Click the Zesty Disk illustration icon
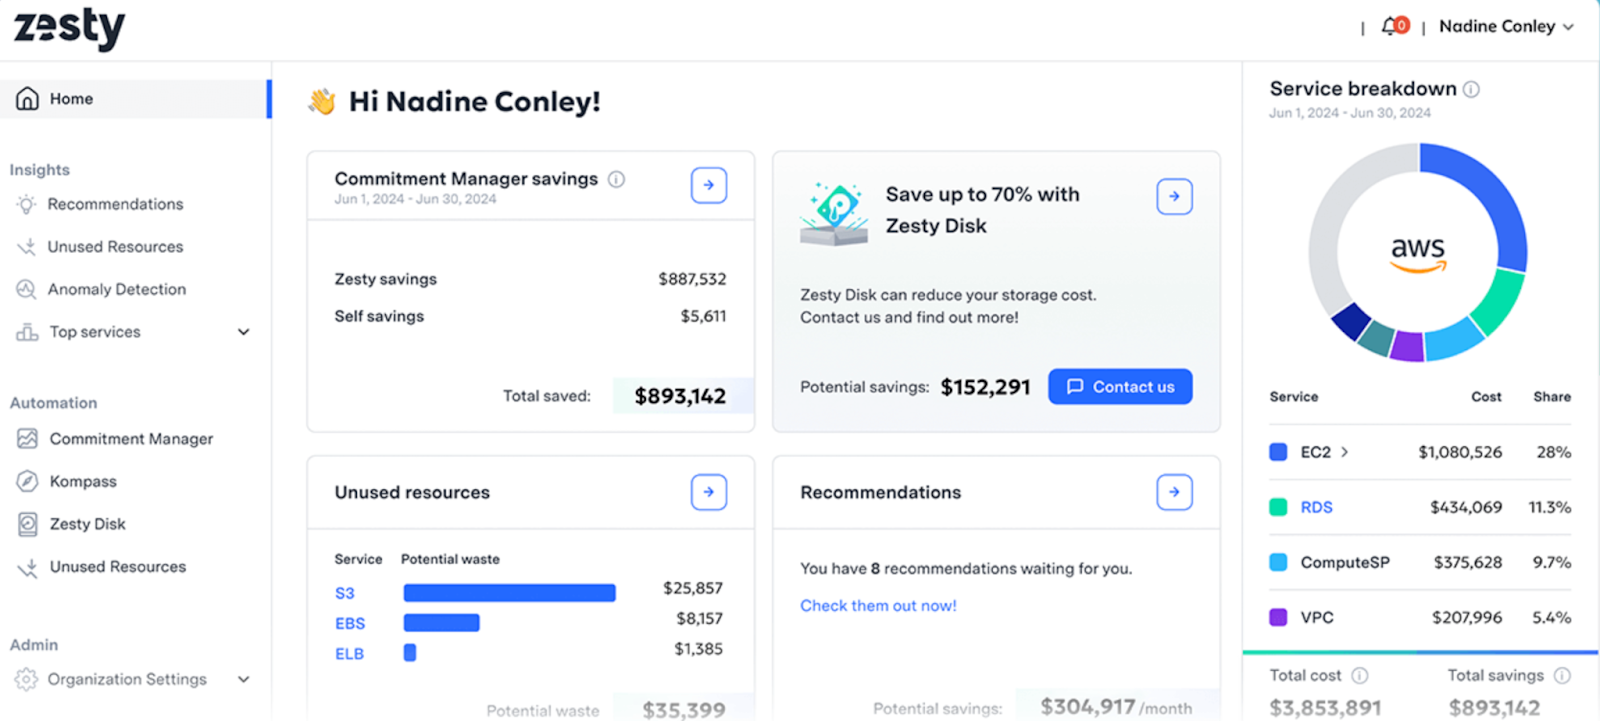The width and height of the screenshot is (1600, 721). click(x=834, y=214)
